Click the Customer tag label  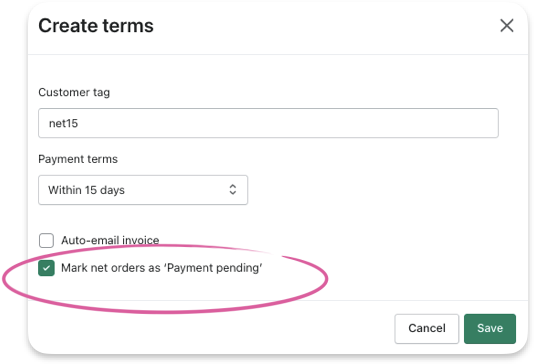pos(74,92)
